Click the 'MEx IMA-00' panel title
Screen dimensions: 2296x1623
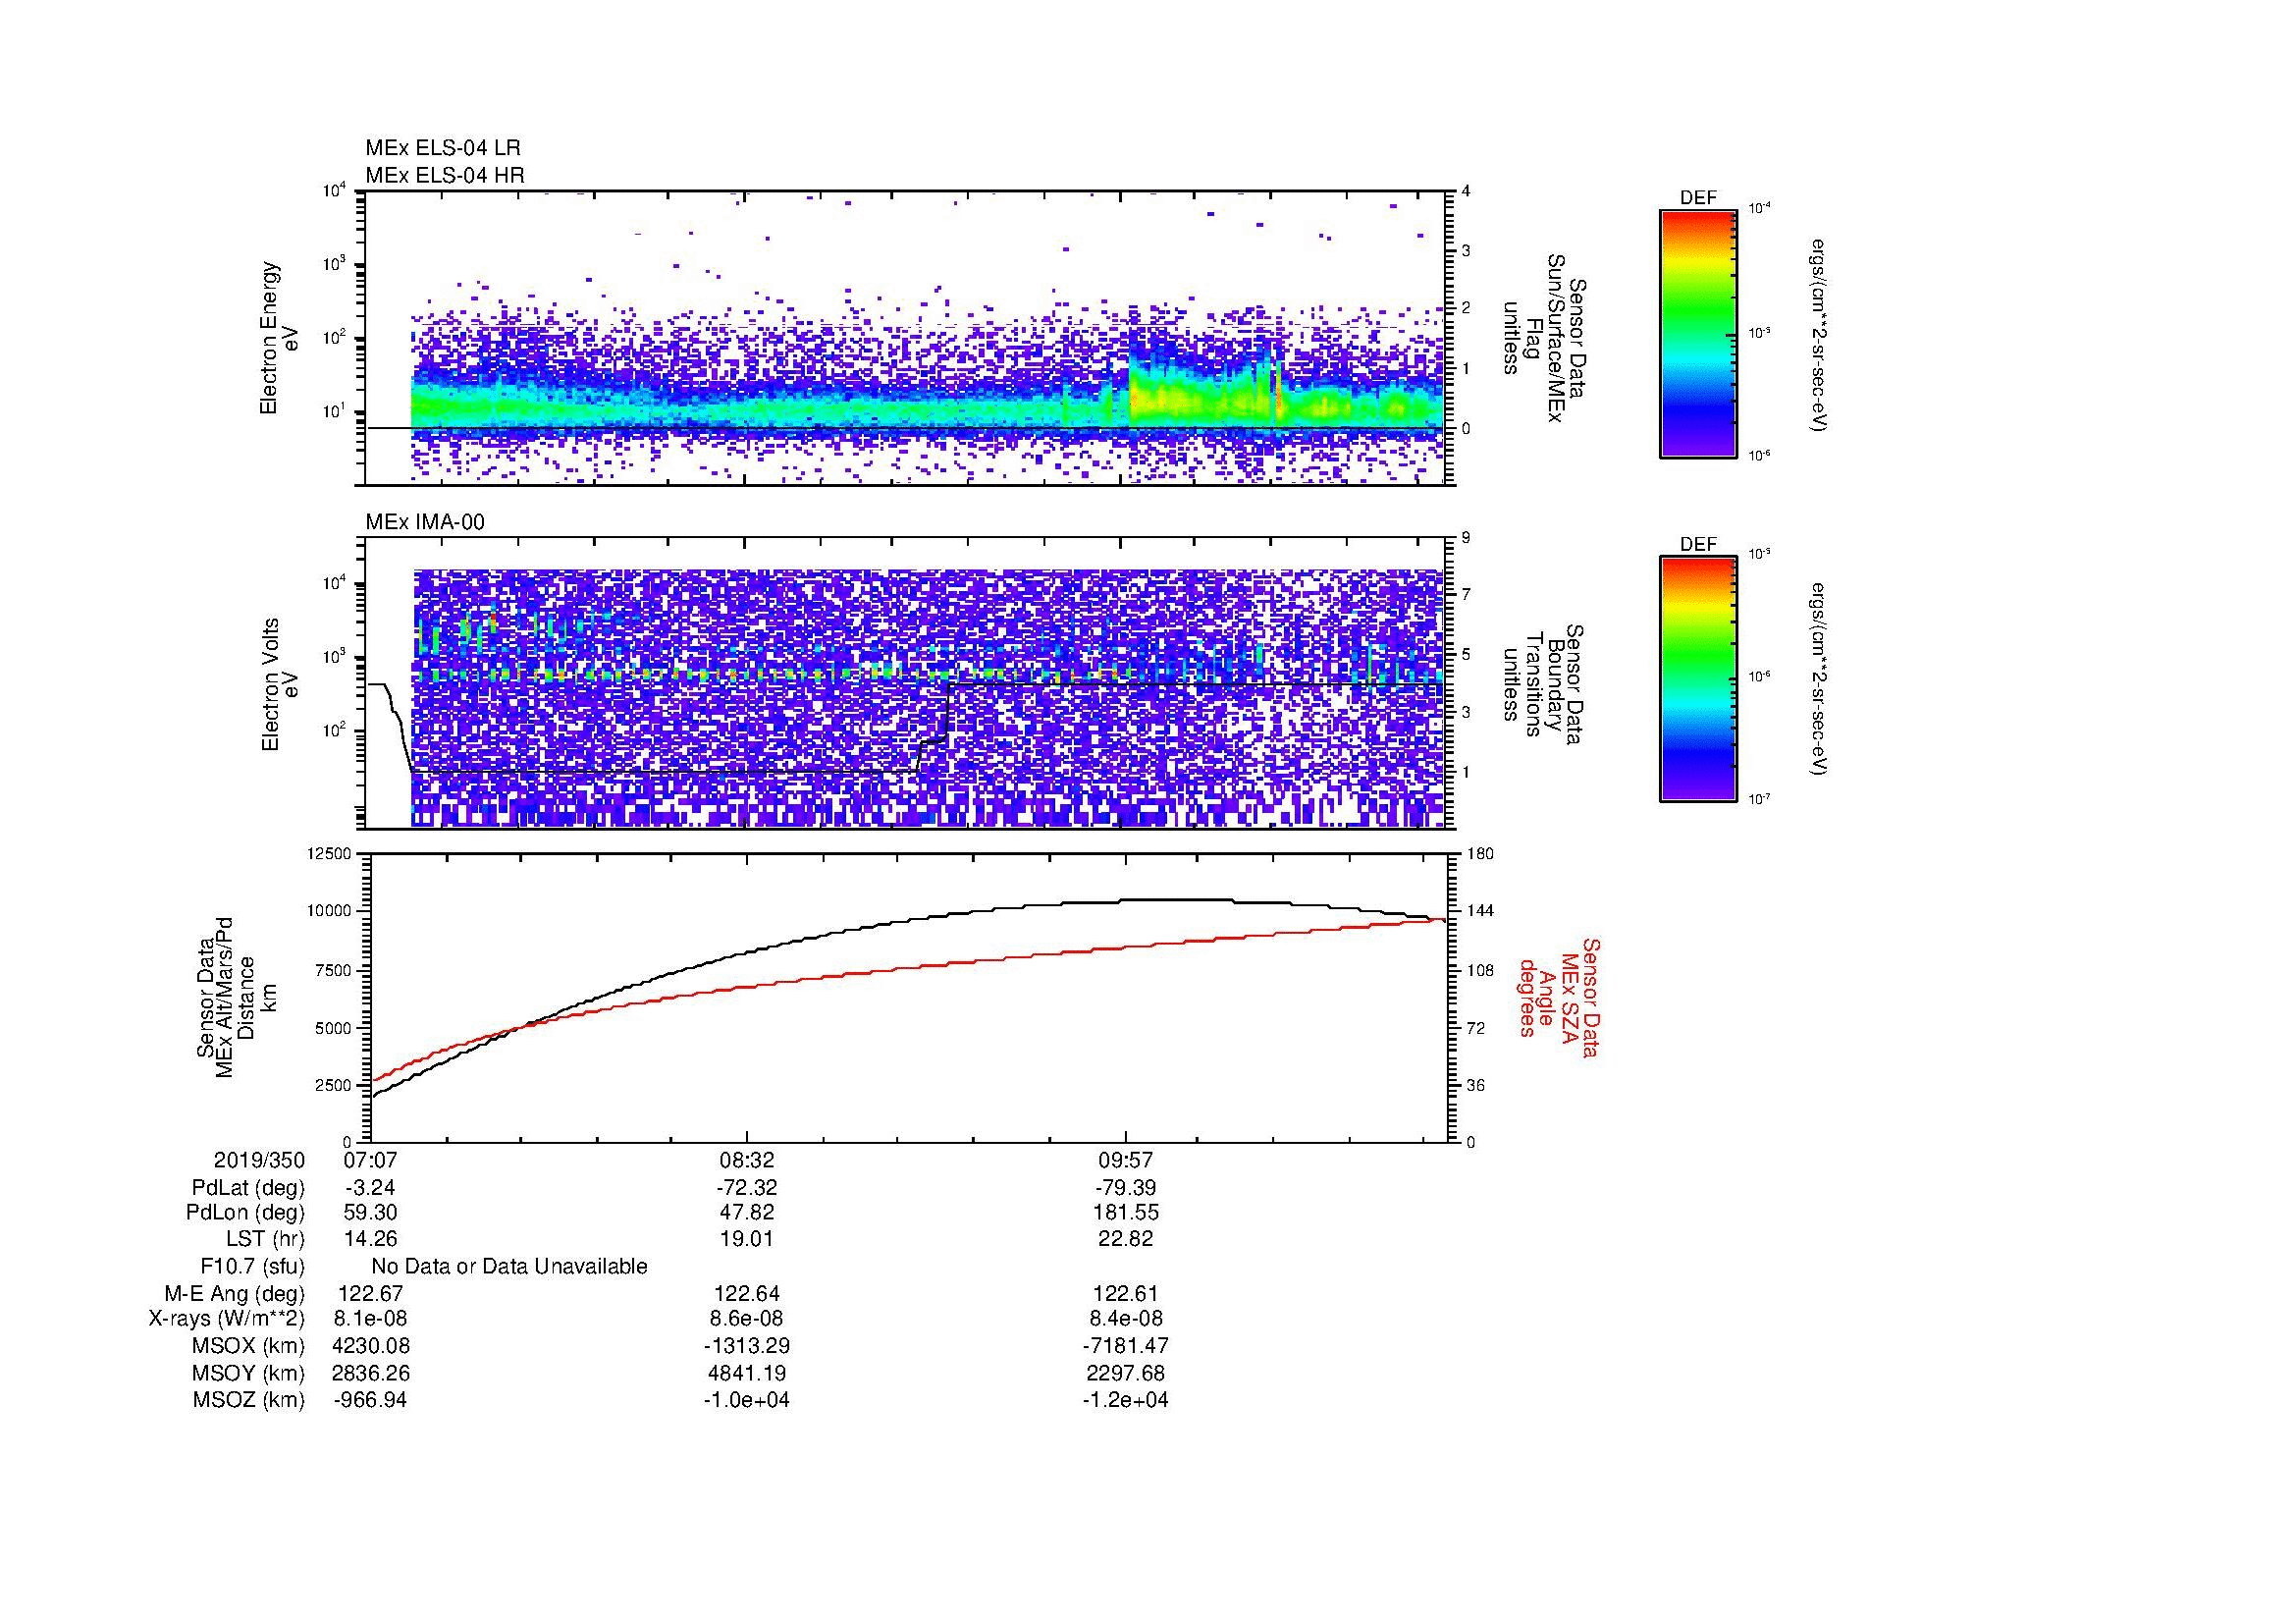(x=425, y=522)
